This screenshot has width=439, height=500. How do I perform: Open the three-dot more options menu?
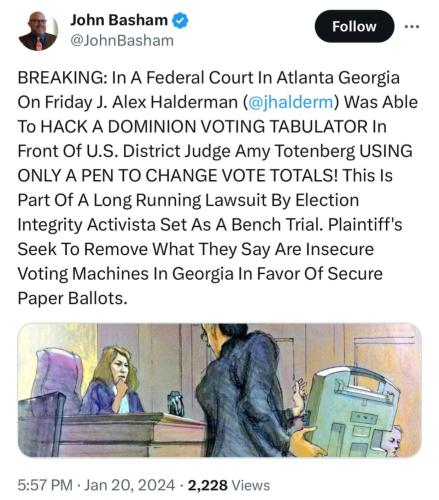point(412,26)
